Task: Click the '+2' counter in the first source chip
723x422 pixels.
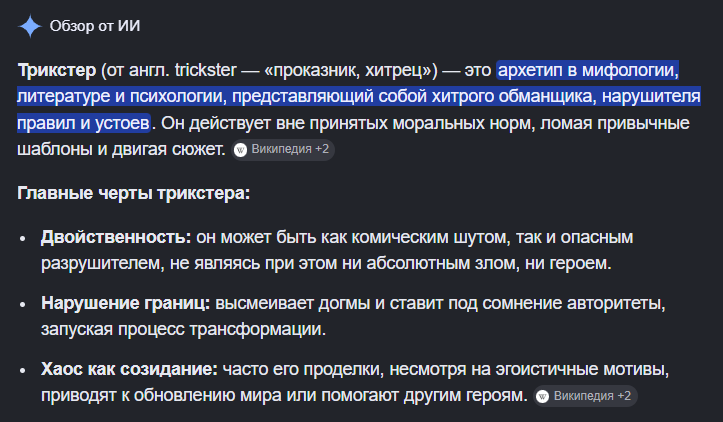Action: click(x=322, y=149)
